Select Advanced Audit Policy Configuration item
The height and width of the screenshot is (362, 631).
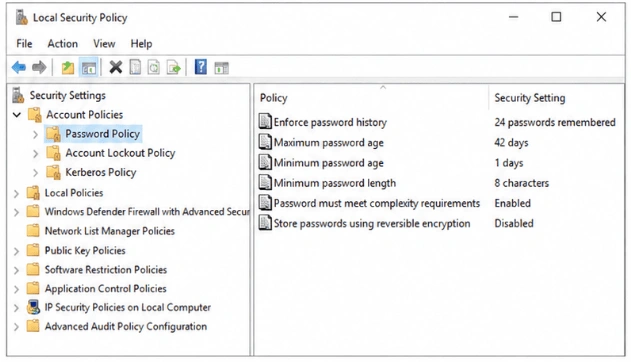point(126,326)
